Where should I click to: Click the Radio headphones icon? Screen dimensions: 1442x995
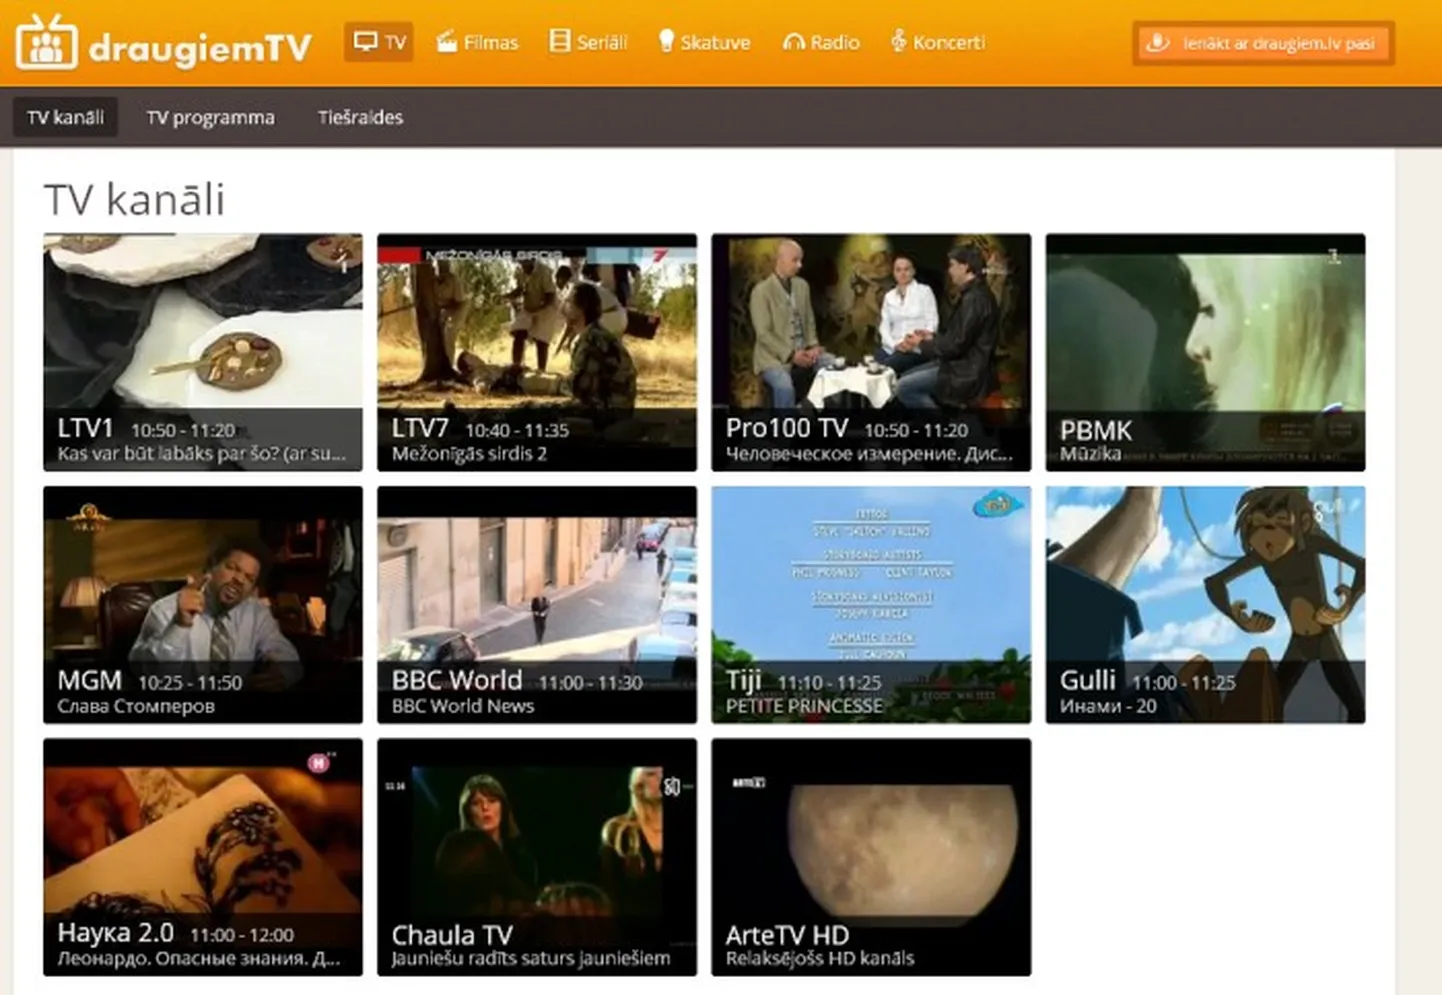793,42
